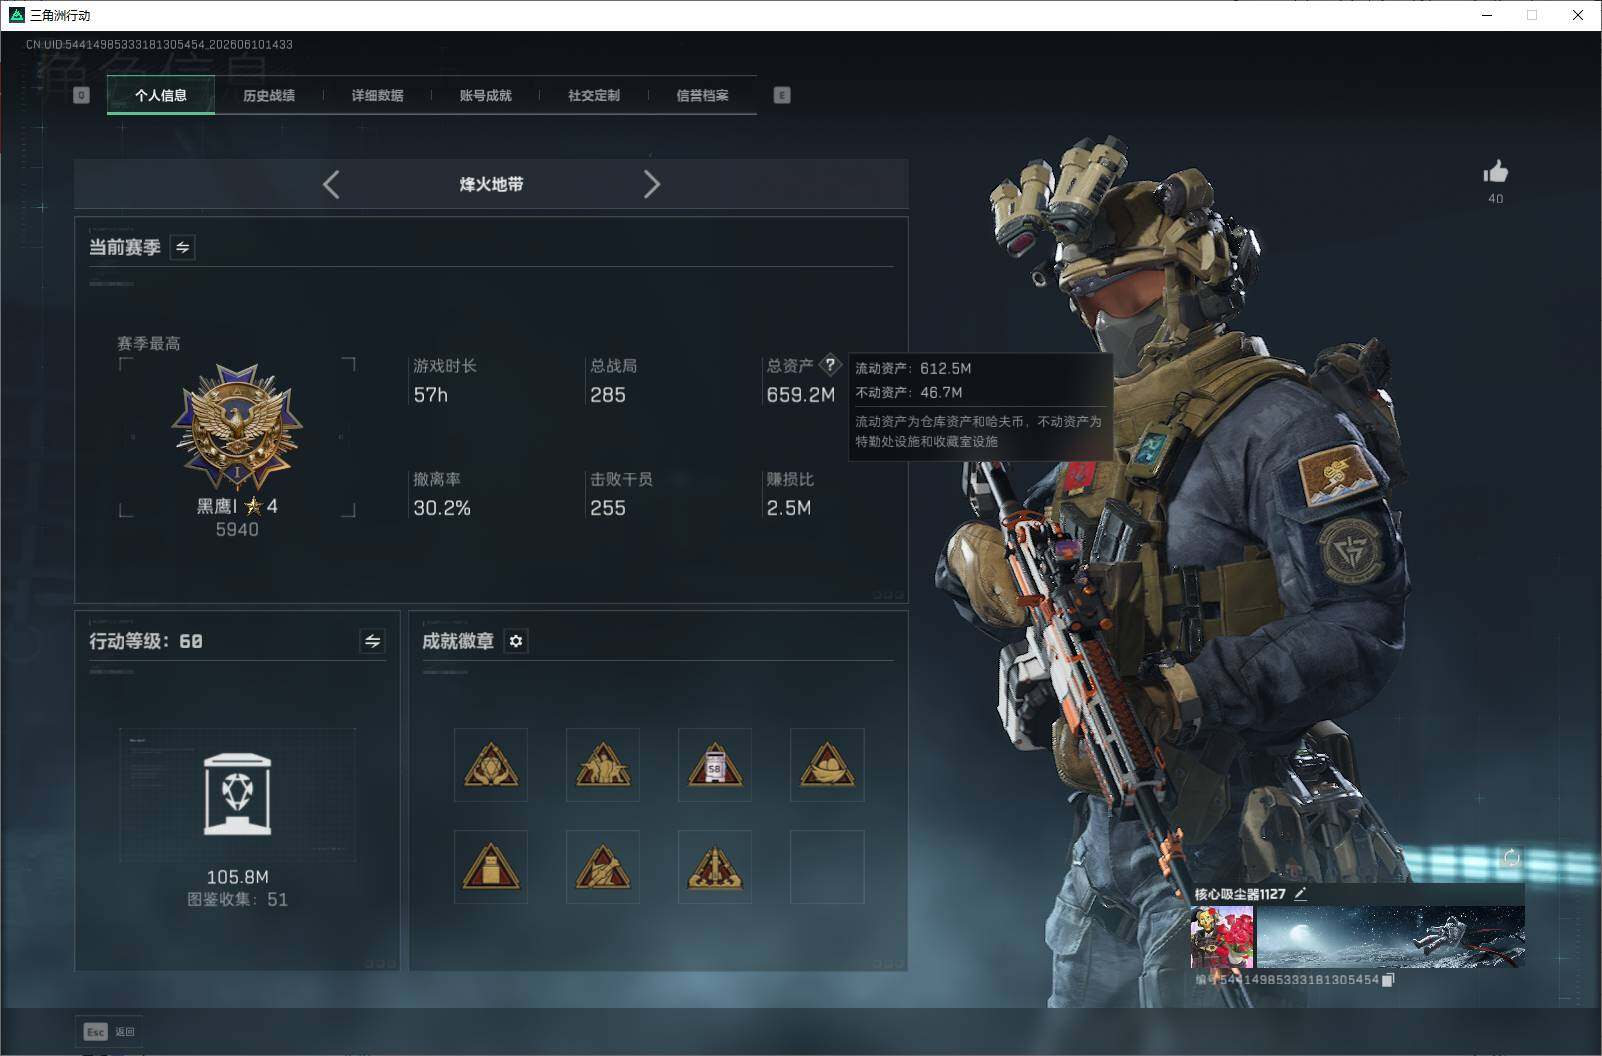1602x1056 pixels.
Task: Click the like count 40
Action: click(1496, 198)
